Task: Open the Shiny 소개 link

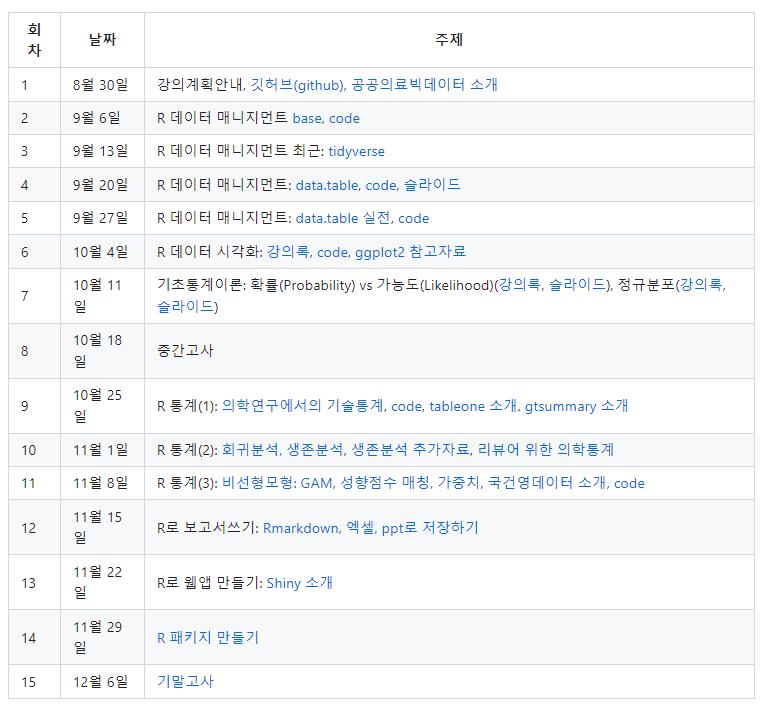Action: point(300,583)
